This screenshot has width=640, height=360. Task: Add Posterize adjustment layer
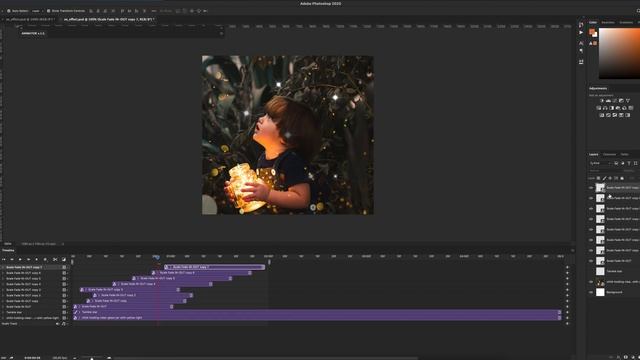(608, 115)
